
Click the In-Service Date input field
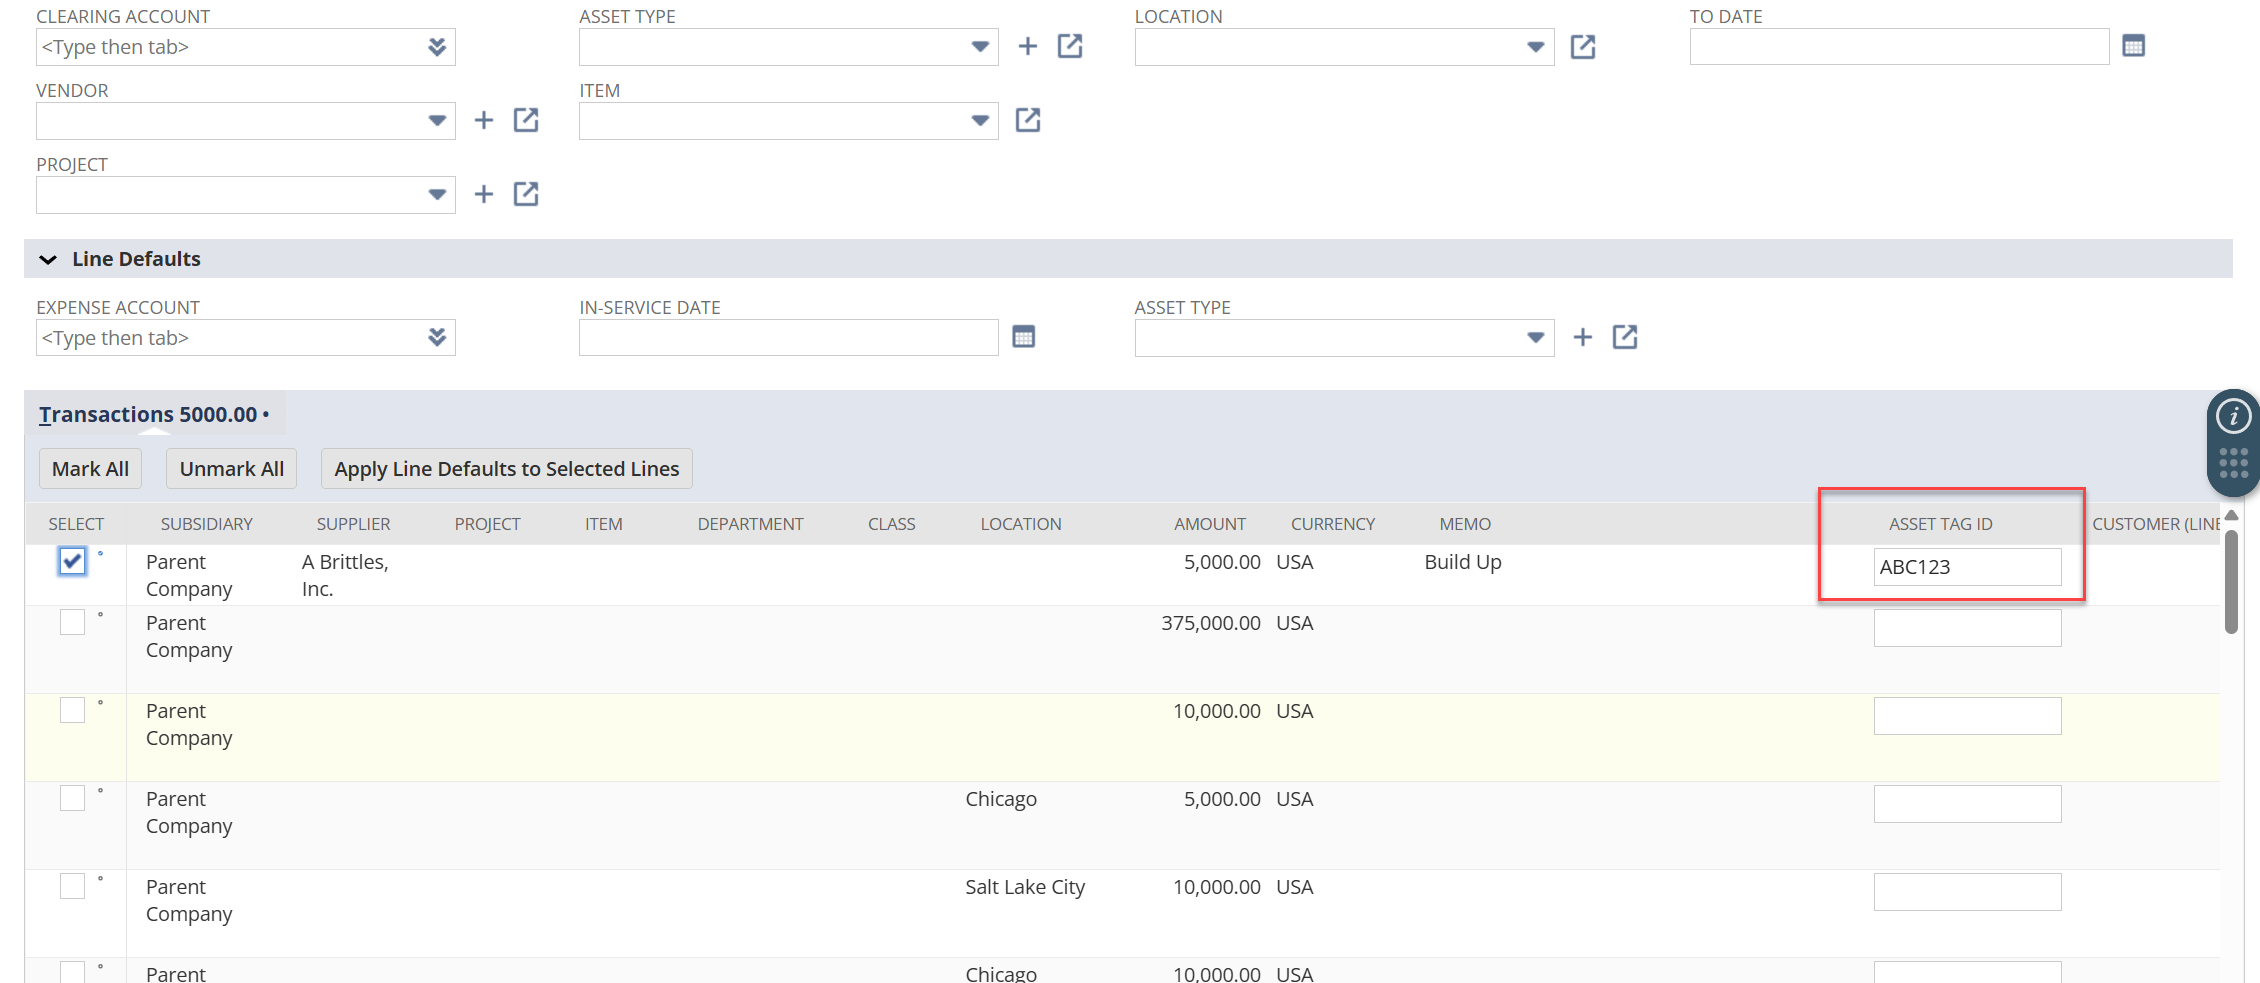pyautogui.click(x=788, y=338)
